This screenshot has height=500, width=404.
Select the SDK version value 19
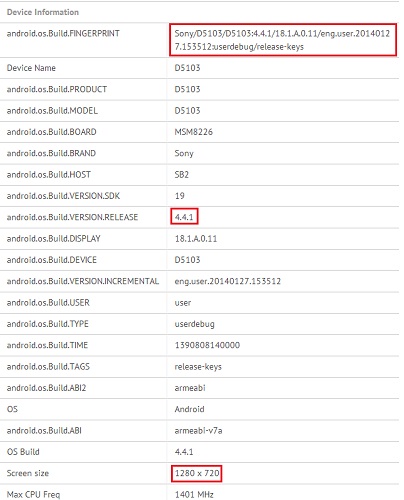pyautogui.click(x=179, y=196)
